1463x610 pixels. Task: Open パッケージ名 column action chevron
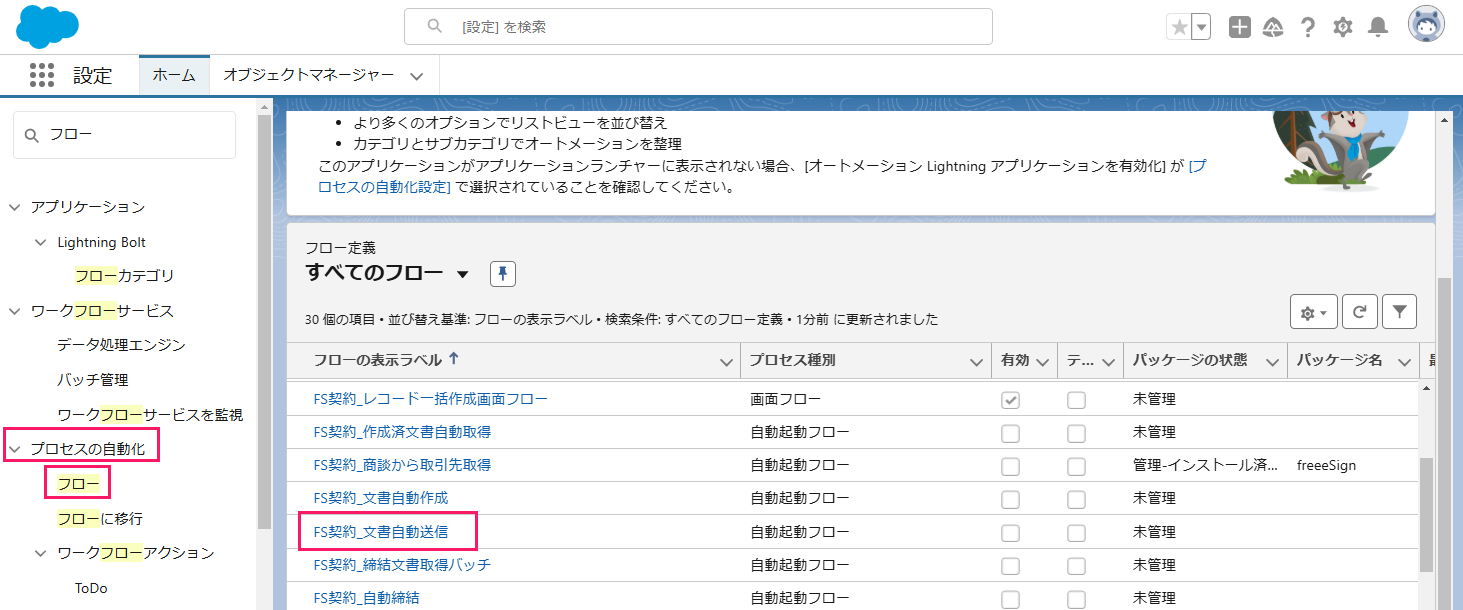1405,362
